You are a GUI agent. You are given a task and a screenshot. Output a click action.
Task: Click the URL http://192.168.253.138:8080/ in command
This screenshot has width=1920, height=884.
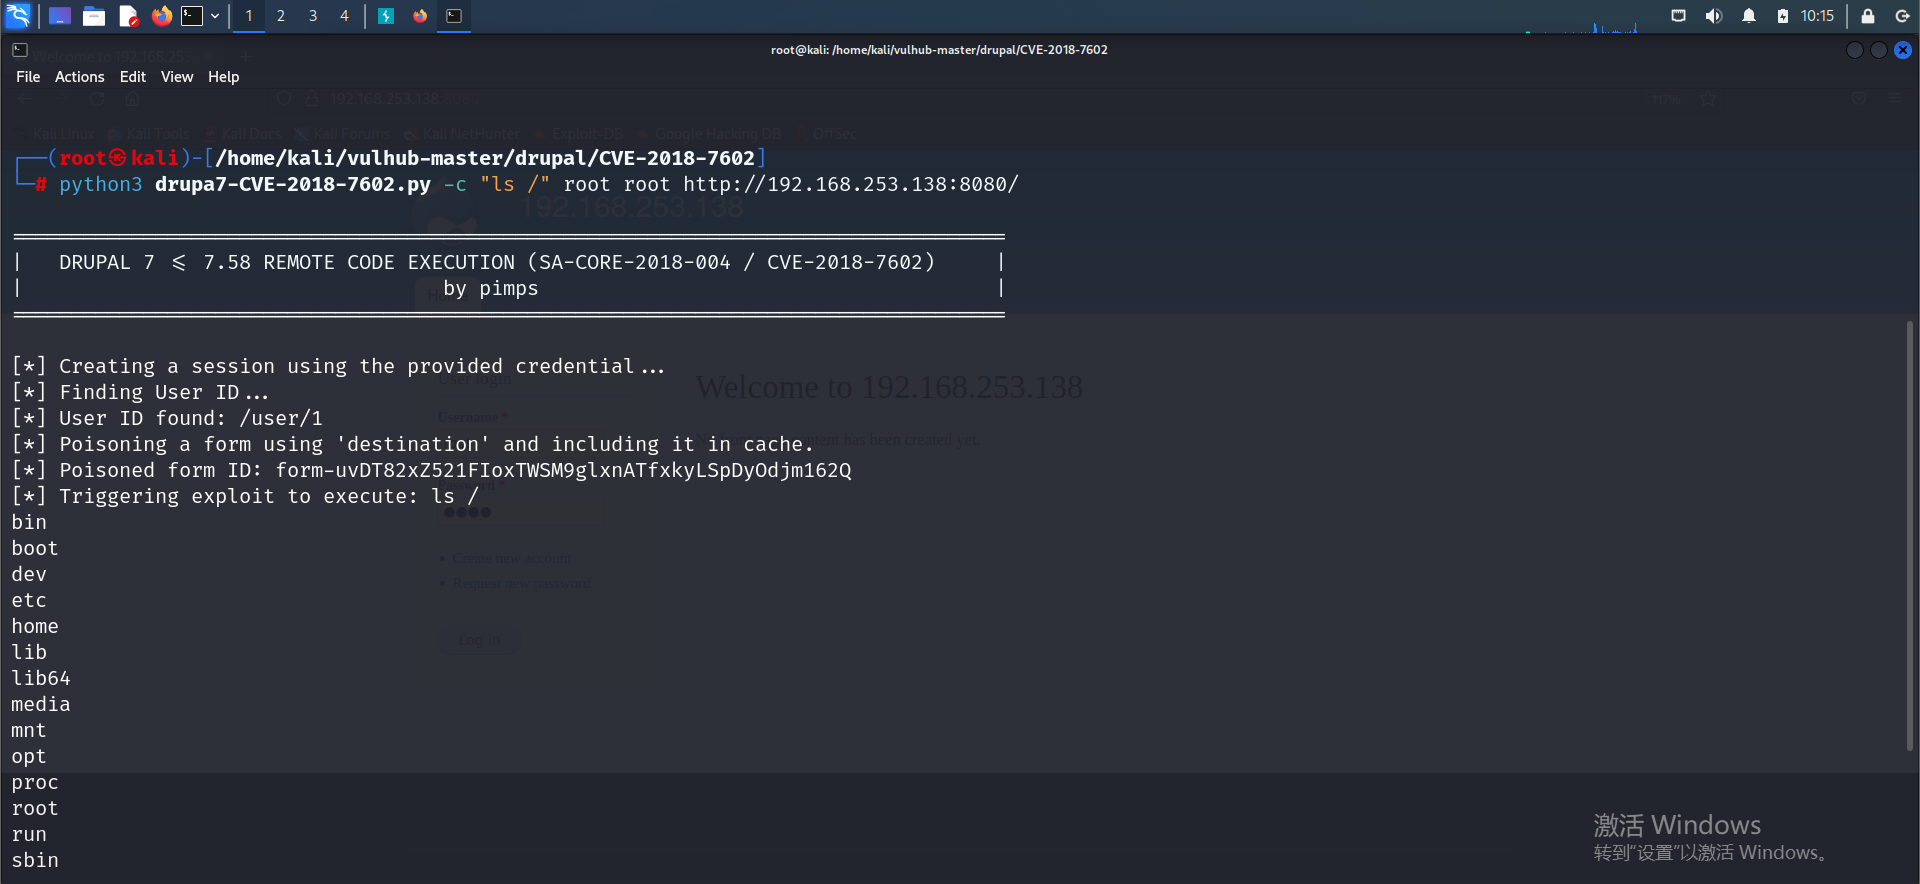[851, 184]
